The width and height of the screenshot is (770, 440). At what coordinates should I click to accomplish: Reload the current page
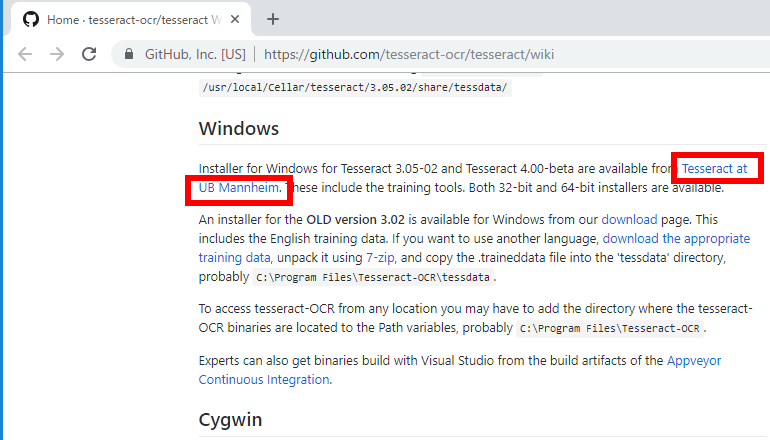pyautogui.click(x=89, y=54)
